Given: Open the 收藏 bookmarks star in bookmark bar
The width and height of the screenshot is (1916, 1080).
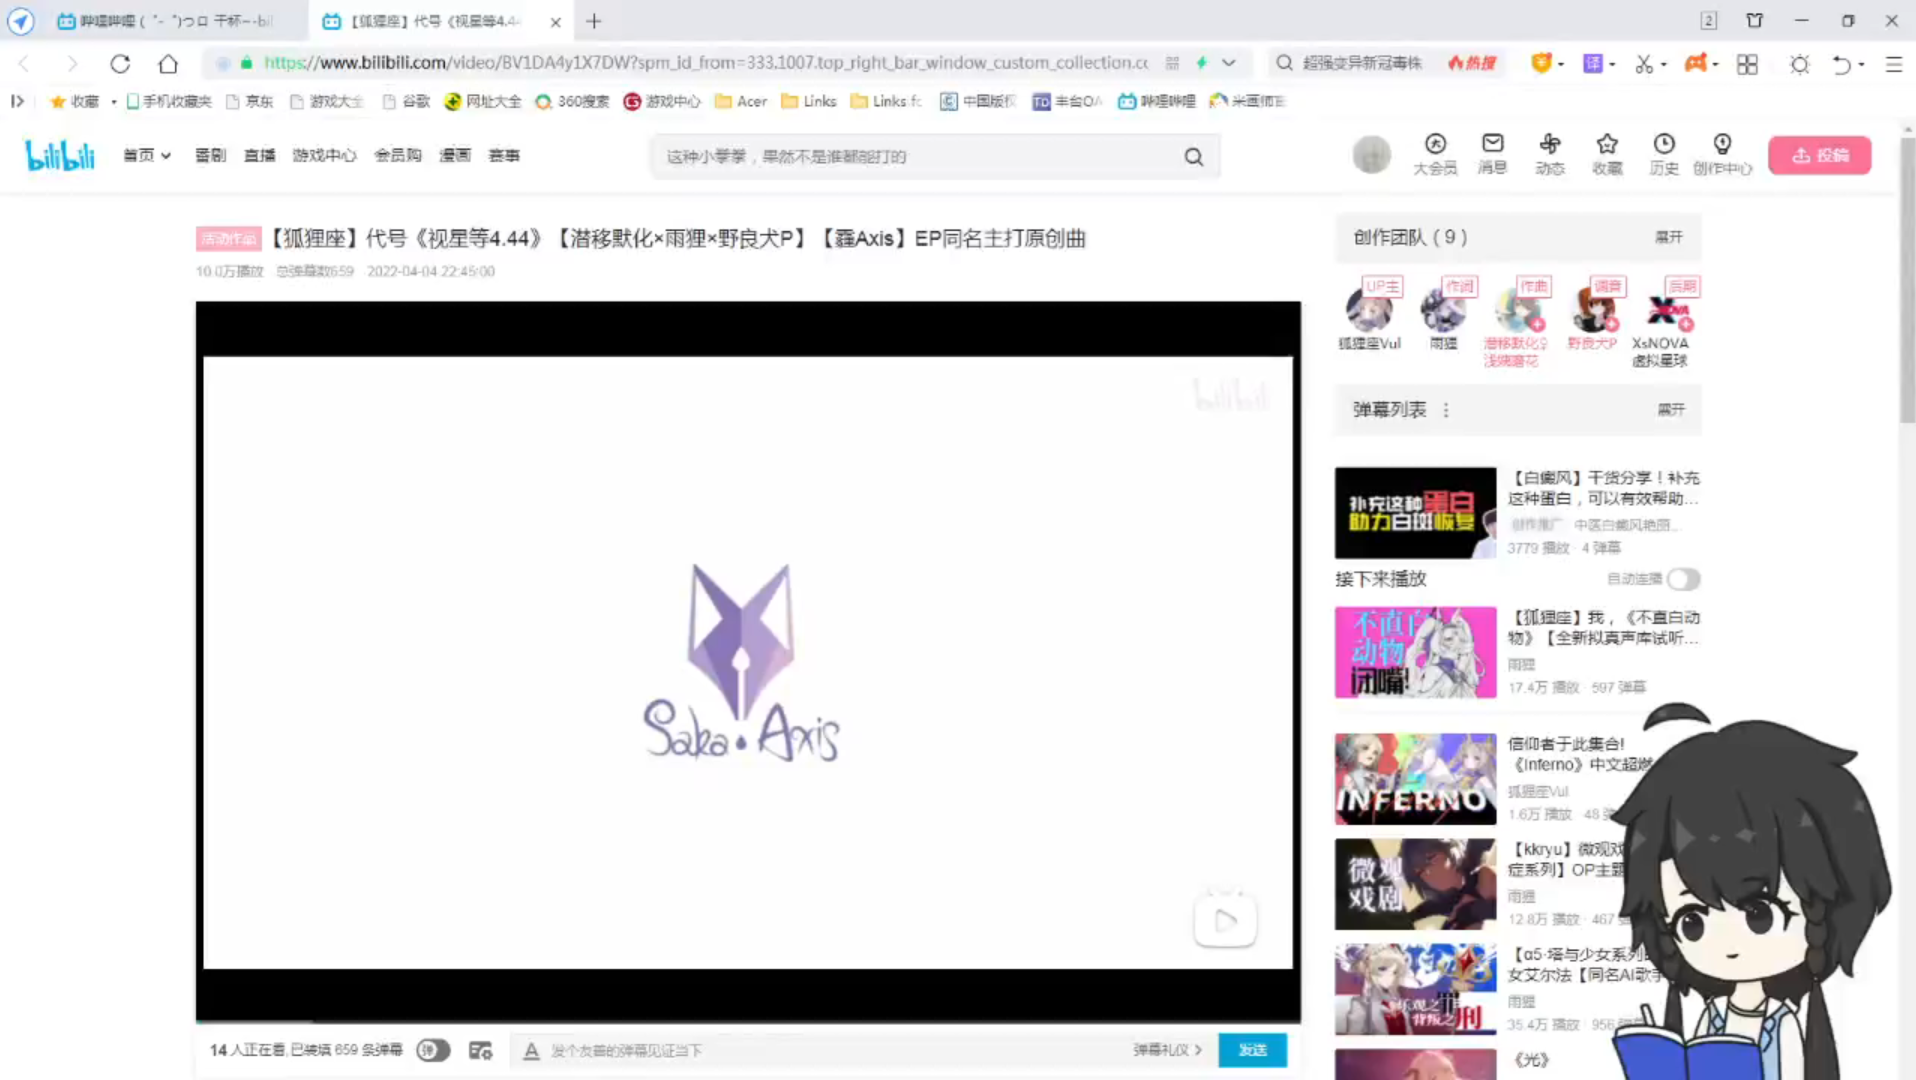Looking at the screenshot, I should click(x=74, y=101).
